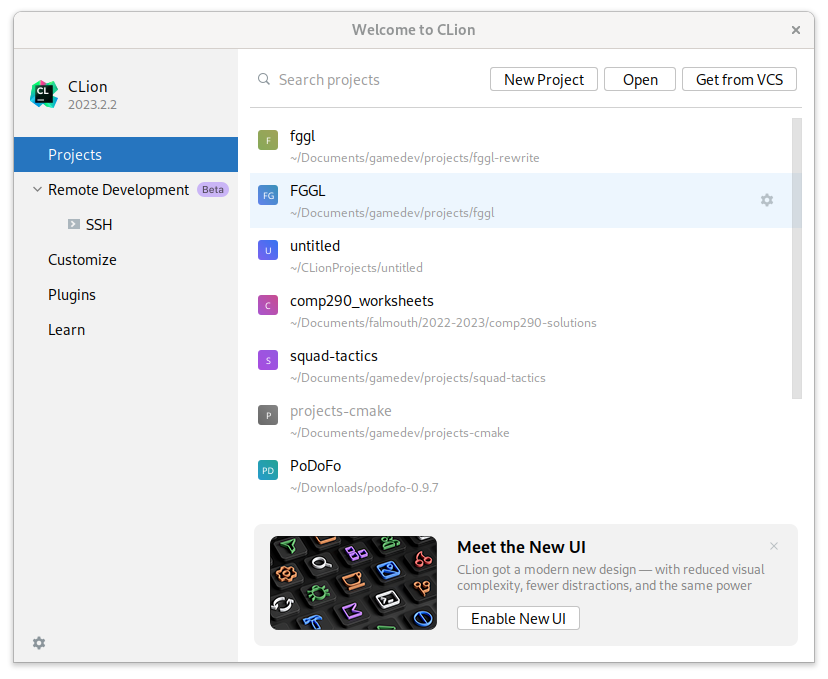Screen dimensions: 828x679
Task: Click the purple S icon for squad-tactics
Action: pyautogui.click(x=268, y=360)
